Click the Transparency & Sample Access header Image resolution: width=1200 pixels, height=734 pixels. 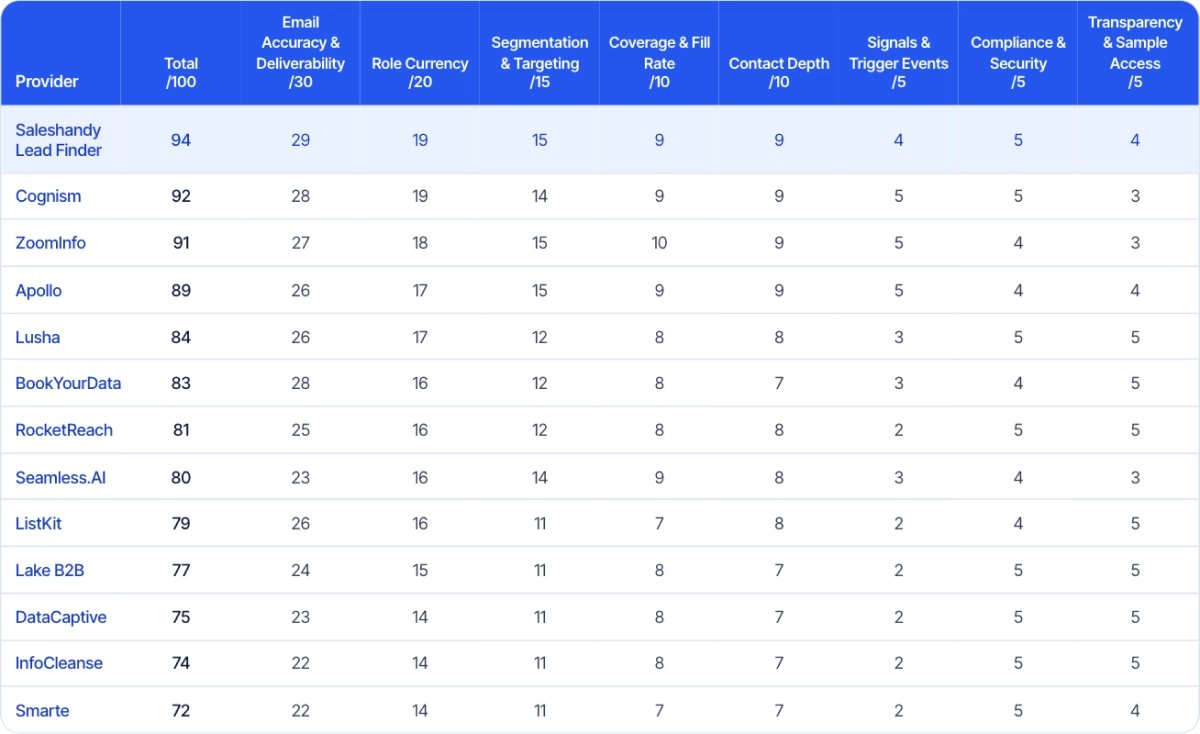(1135, 52)
